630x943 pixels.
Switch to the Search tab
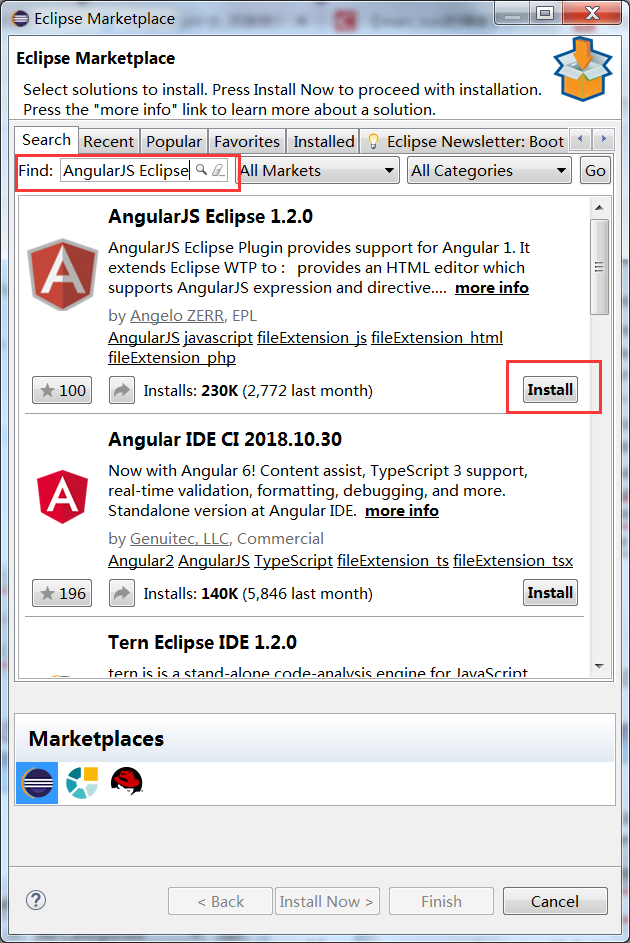[x=46, y=140]
